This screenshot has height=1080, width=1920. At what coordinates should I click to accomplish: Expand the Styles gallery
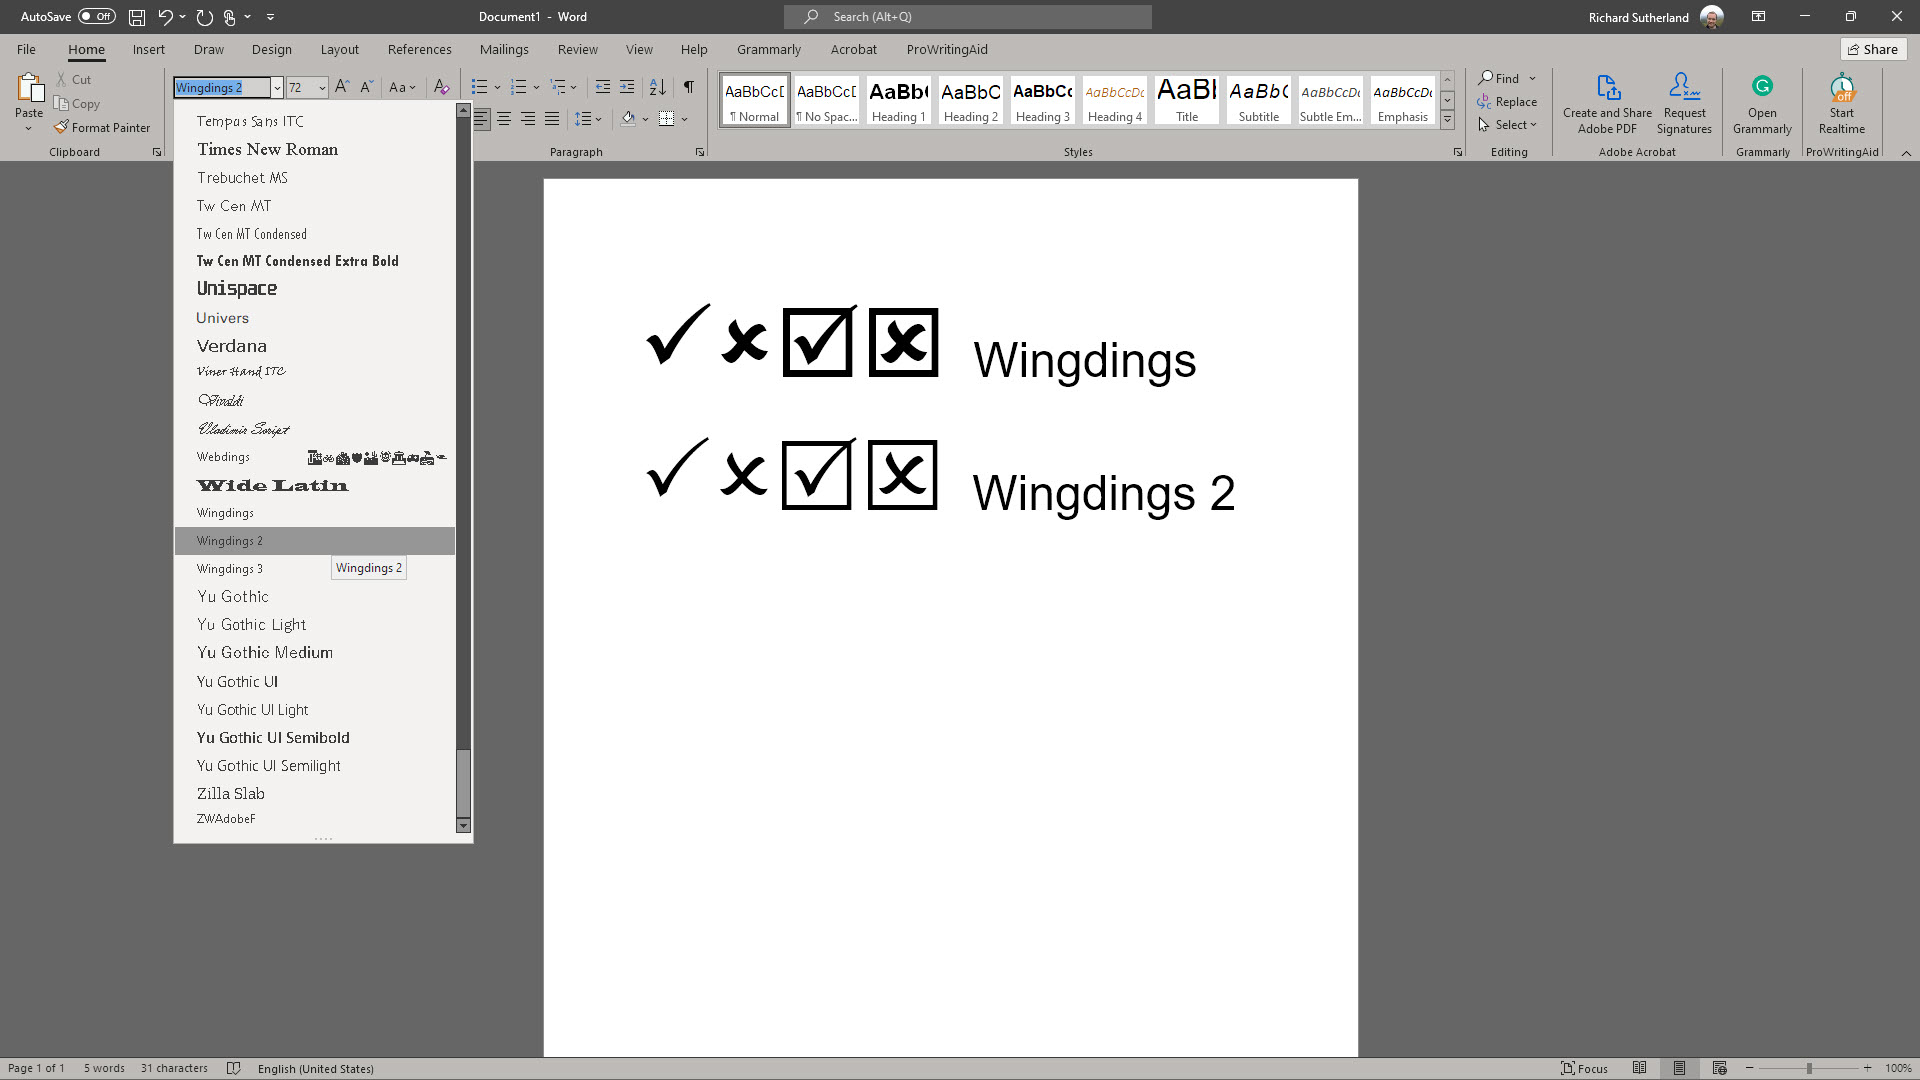point(1447,121)
